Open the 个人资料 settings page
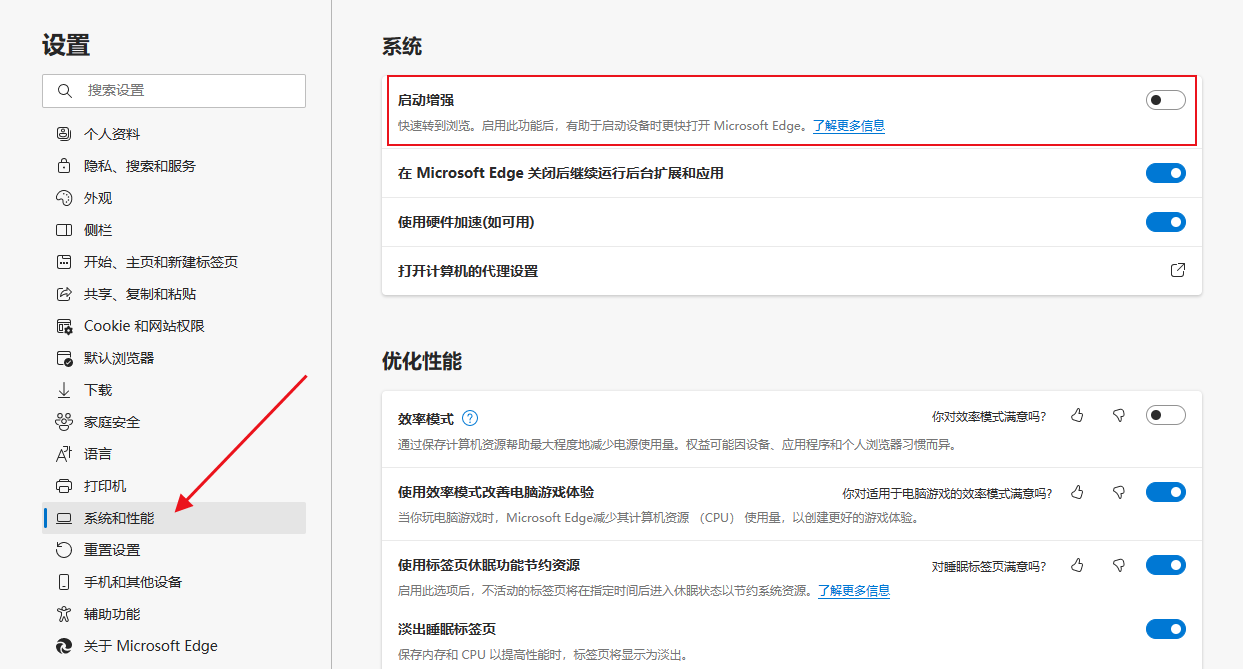 174,134
